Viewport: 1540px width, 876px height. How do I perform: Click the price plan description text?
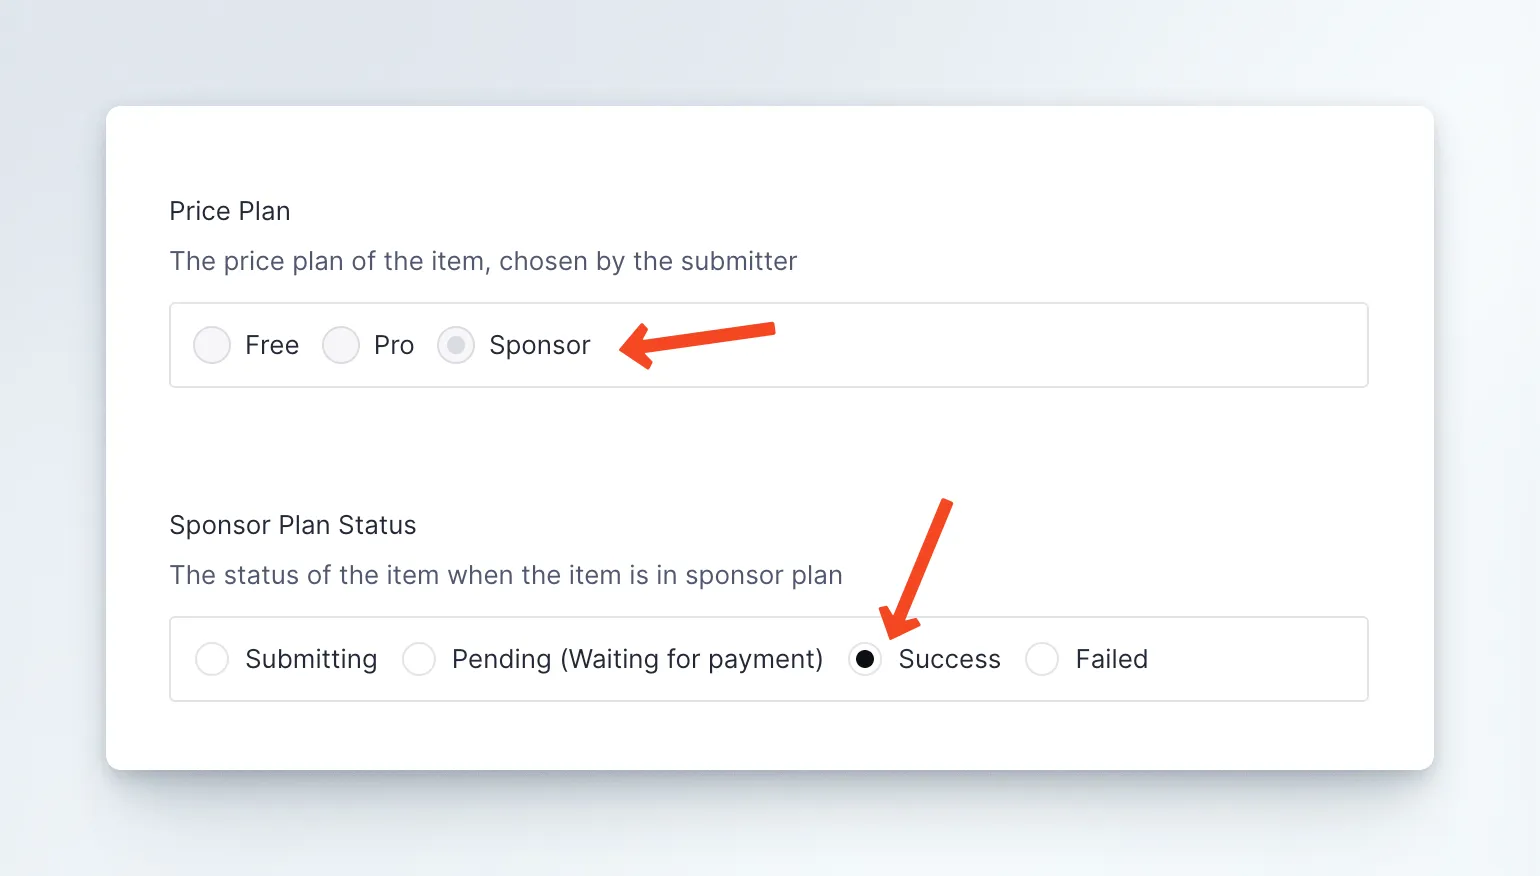tap(483, 261)
